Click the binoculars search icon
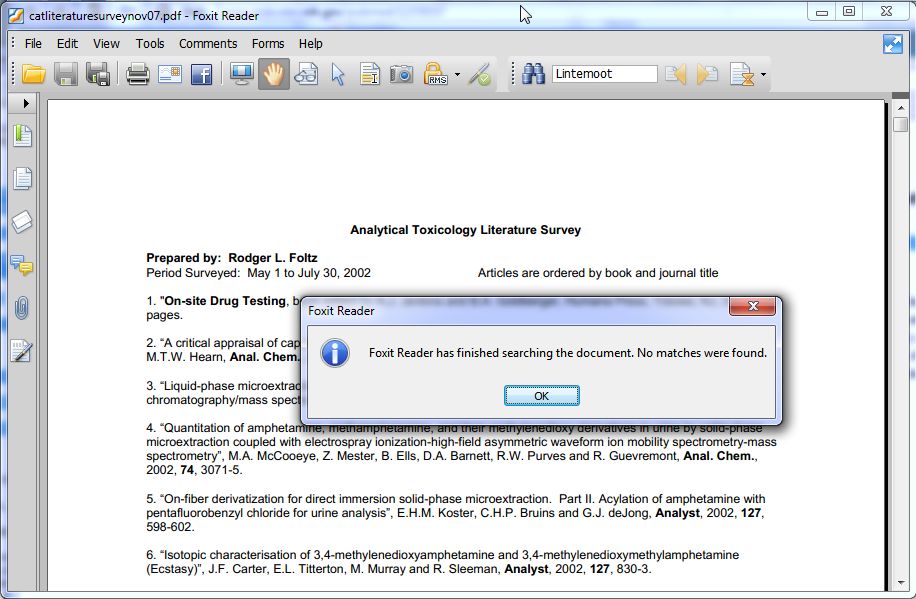The height and width of the screenshot is (599, 916). pos(533,74)
